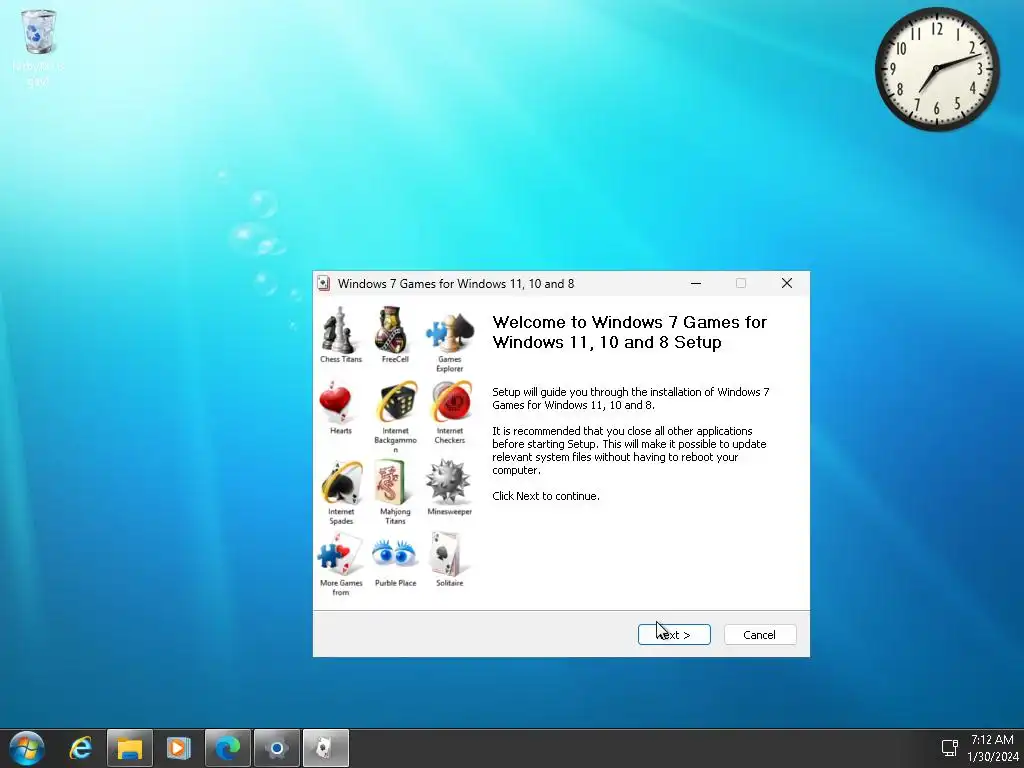Click the Mahjong Titans tile icon
This screenshot has width=1024, height=768.
click(391, 483)
